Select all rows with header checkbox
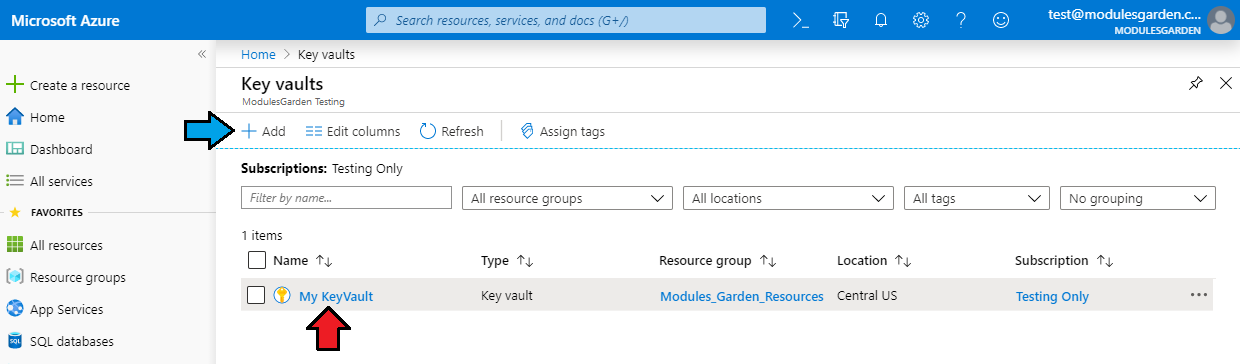Viewport: 1240px width, 364px height. (257, 260)
